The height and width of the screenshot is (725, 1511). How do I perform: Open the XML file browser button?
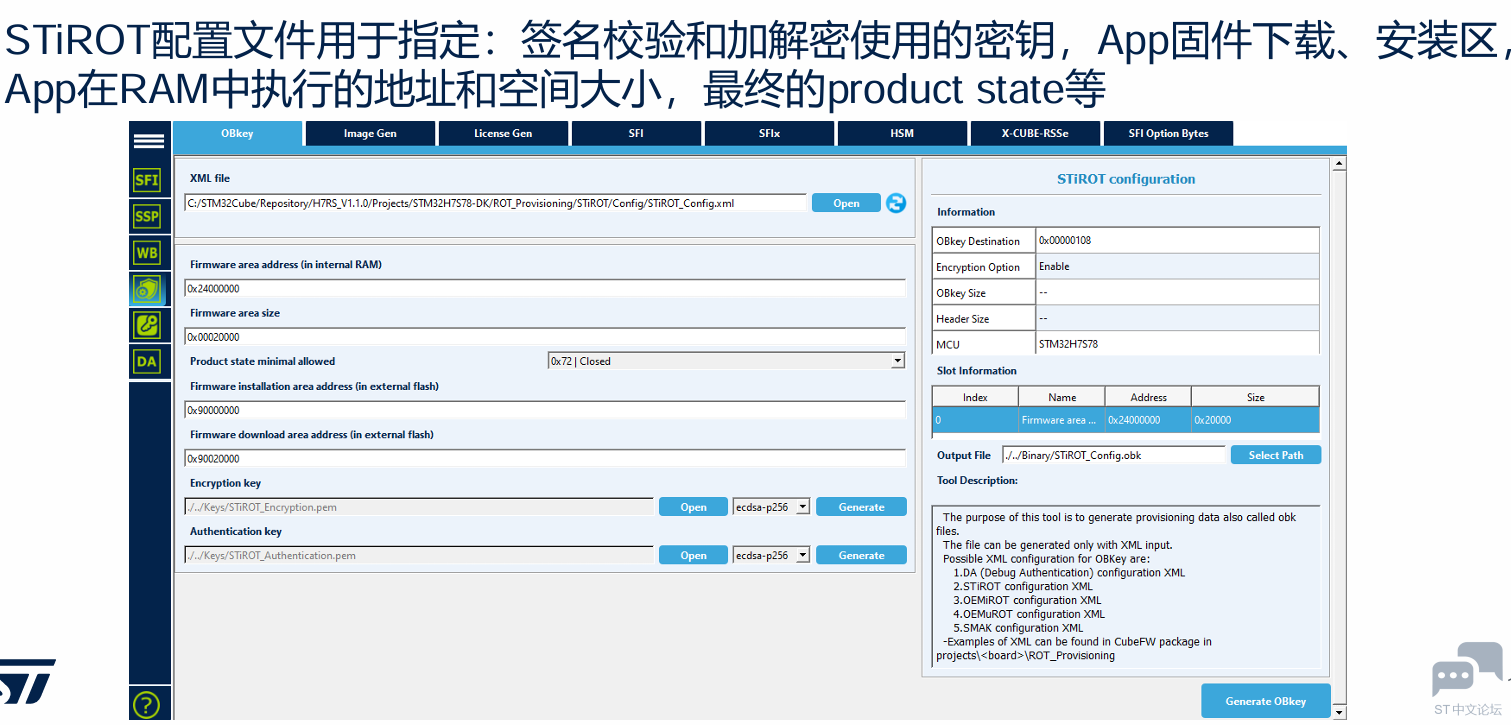point(846,203)
